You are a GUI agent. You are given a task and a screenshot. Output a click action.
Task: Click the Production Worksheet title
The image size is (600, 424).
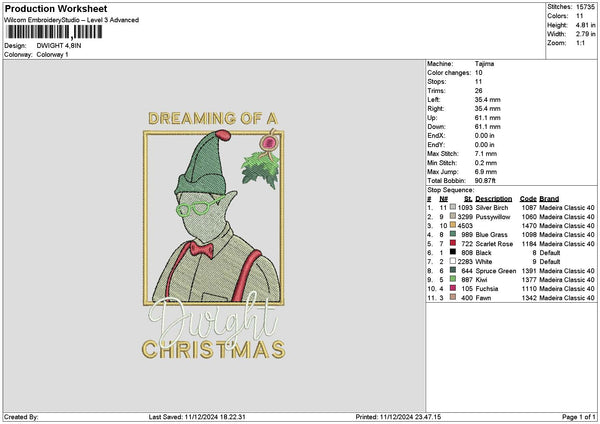point(56,8)
